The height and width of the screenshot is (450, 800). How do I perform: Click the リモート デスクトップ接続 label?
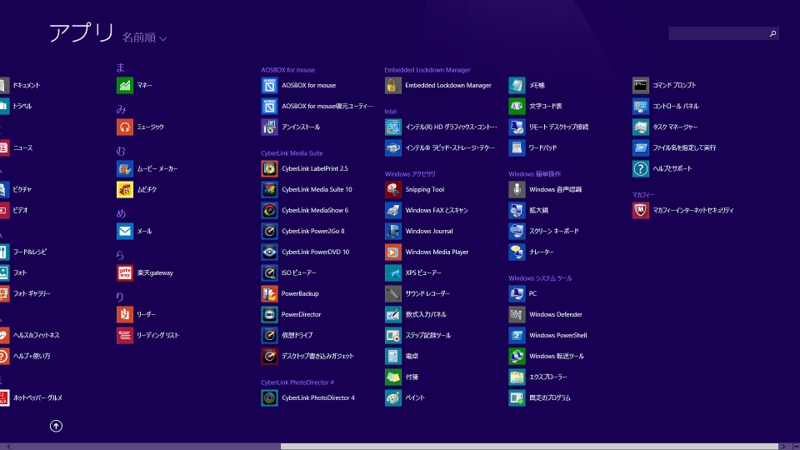click(559, 127)
